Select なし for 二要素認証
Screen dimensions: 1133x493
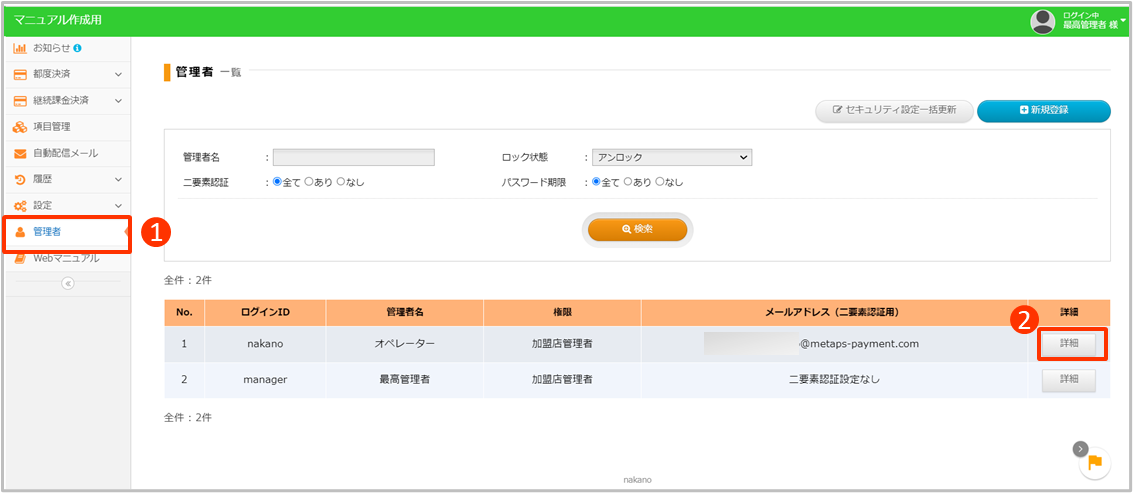(x=342, y=182)
